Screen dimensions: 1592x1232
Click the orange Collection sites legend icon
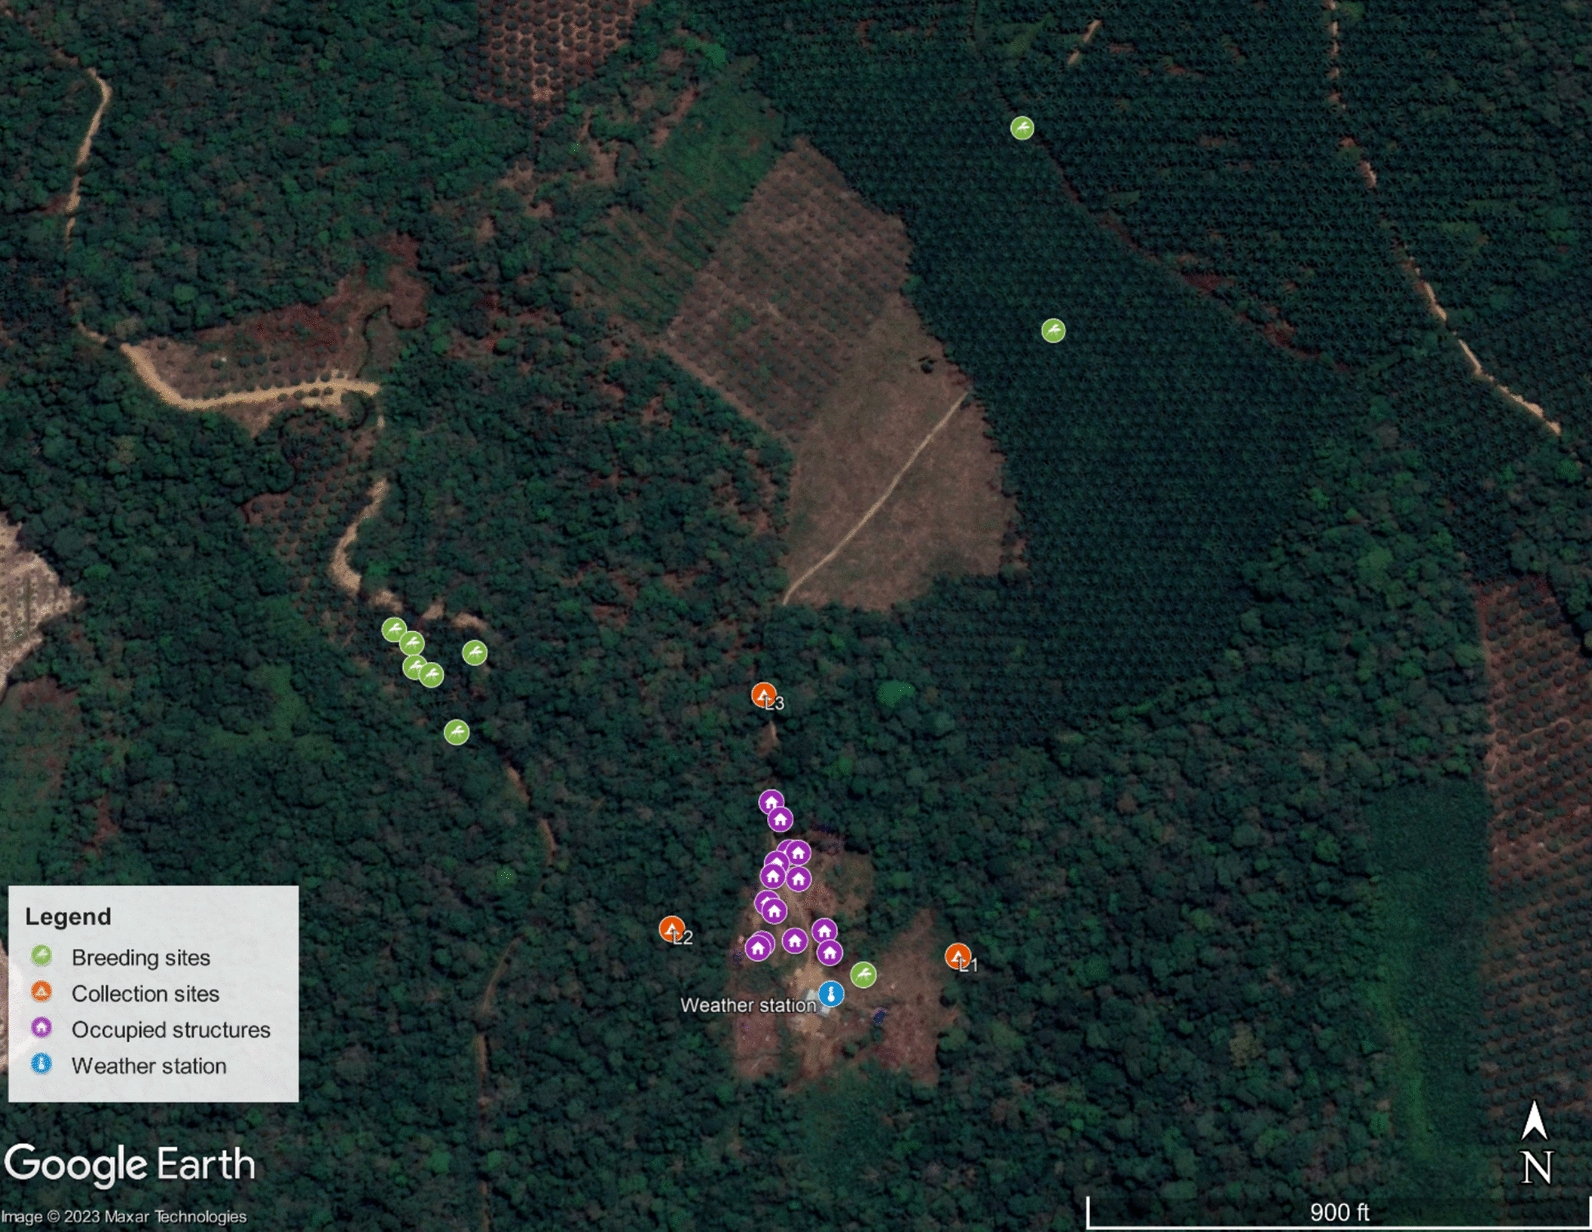pyautogui.click(x=41, y=992)
